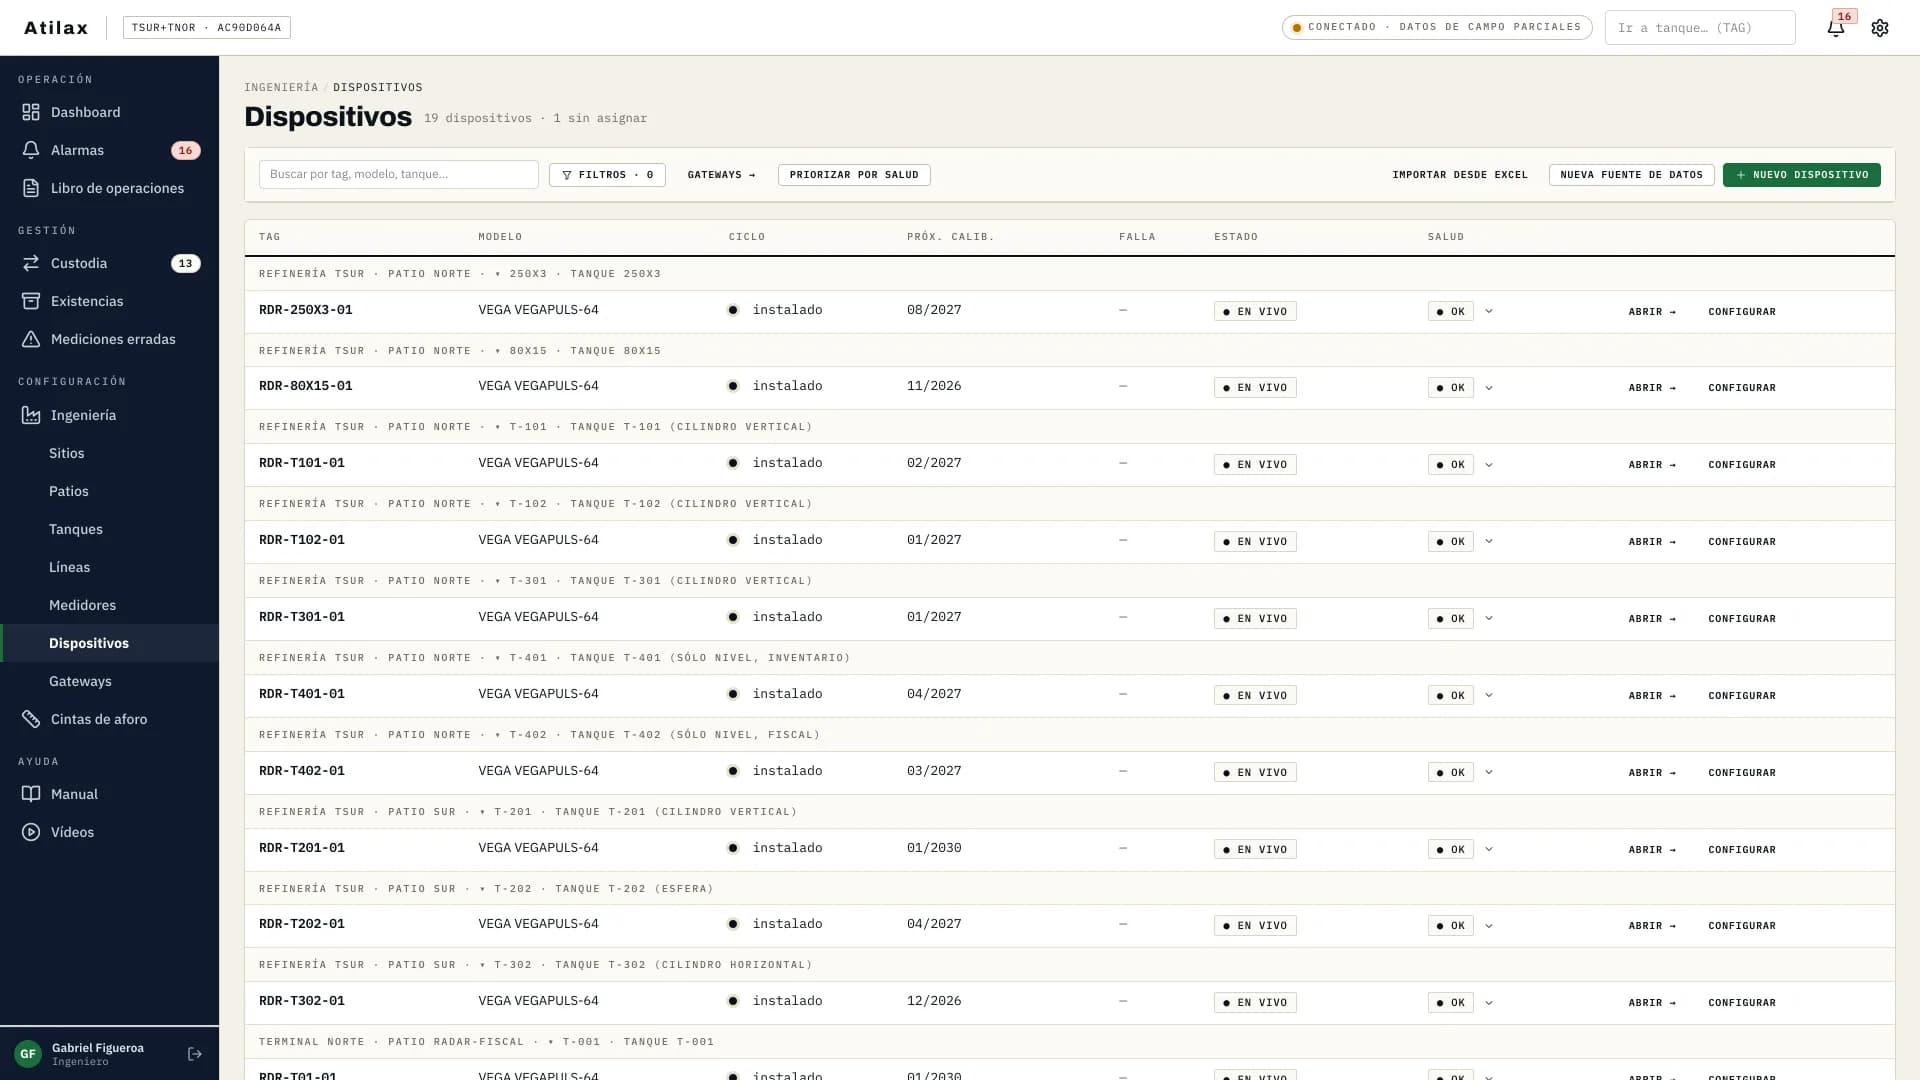Collapse the T-101 tank group header

click(498, 427)
